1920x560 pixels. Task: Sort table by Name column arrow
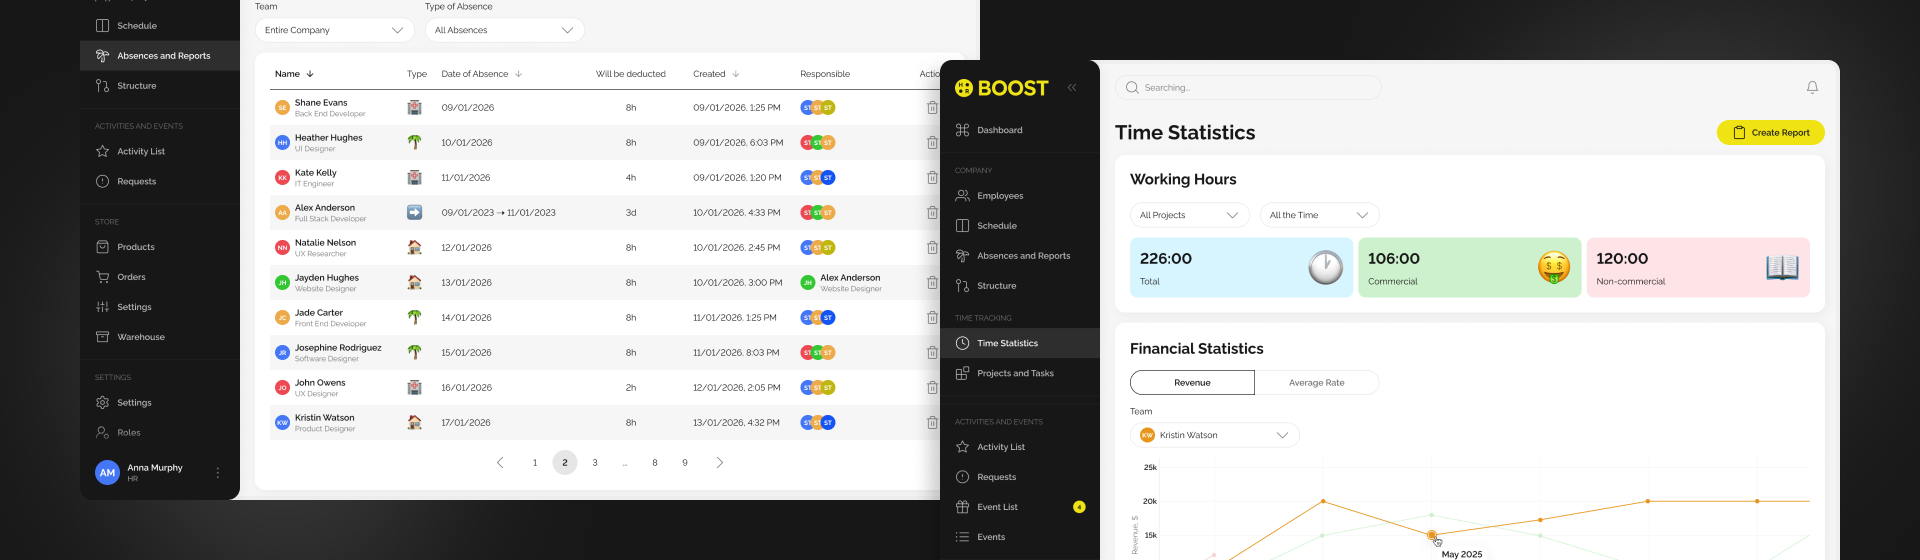click(310, 74)
